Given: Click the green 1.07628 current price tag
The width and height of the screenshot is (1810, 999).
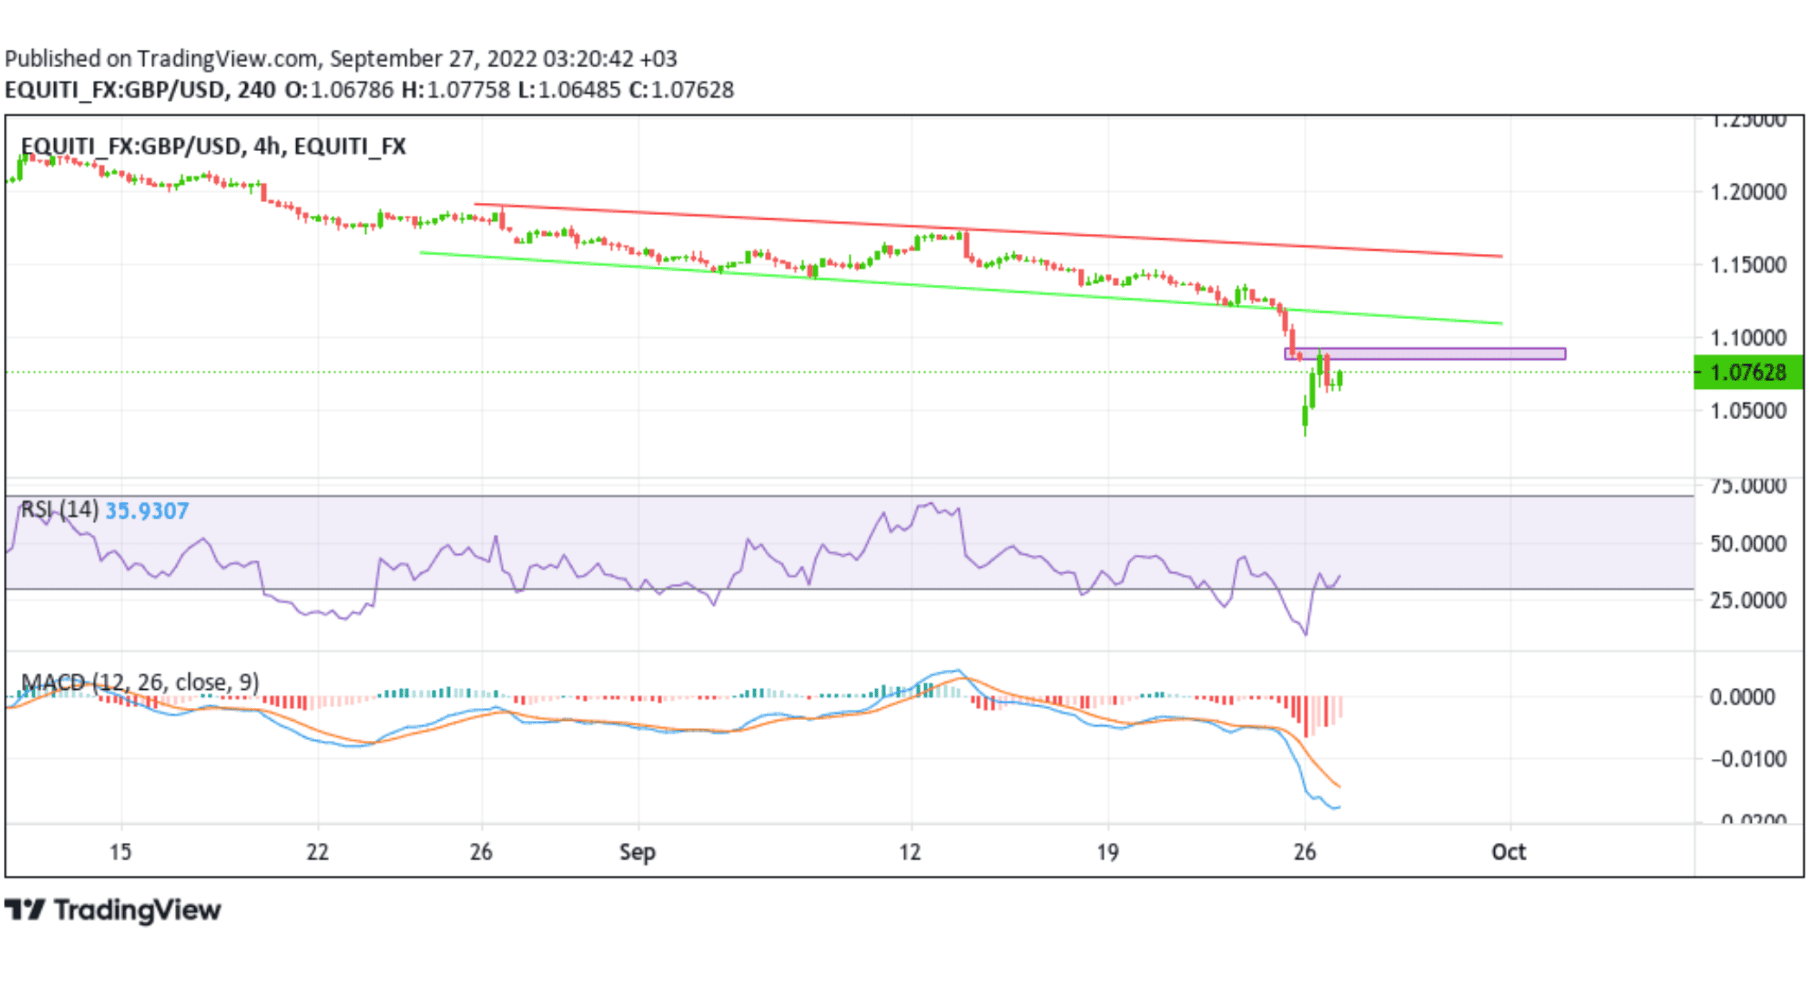Looking at the screenshot, I should point(1749,372).
